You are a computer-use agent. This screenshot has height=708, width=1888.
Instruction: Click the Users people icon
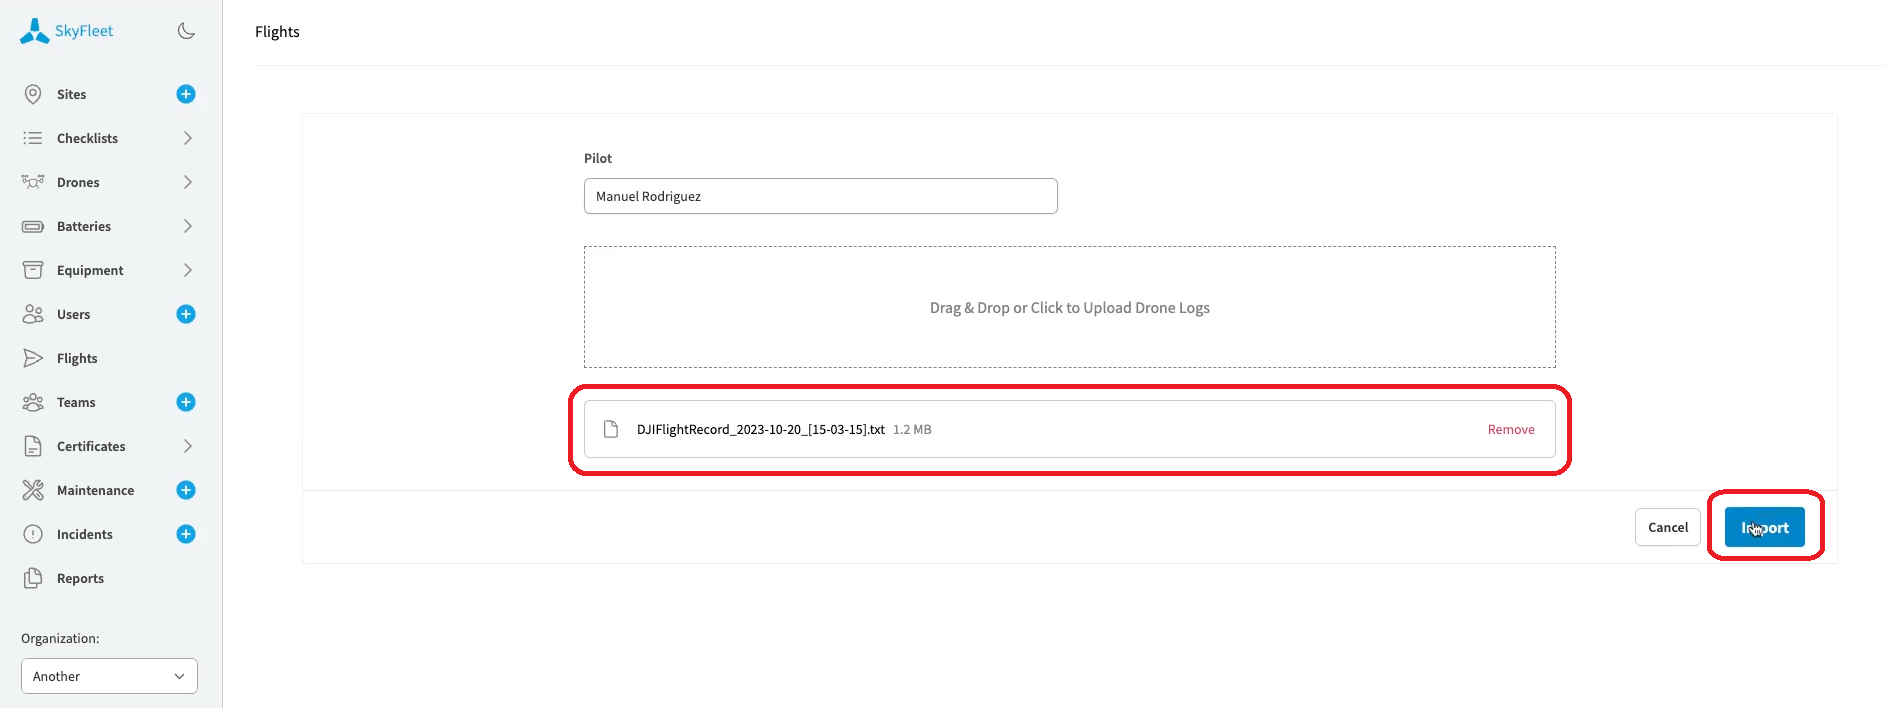33,314
